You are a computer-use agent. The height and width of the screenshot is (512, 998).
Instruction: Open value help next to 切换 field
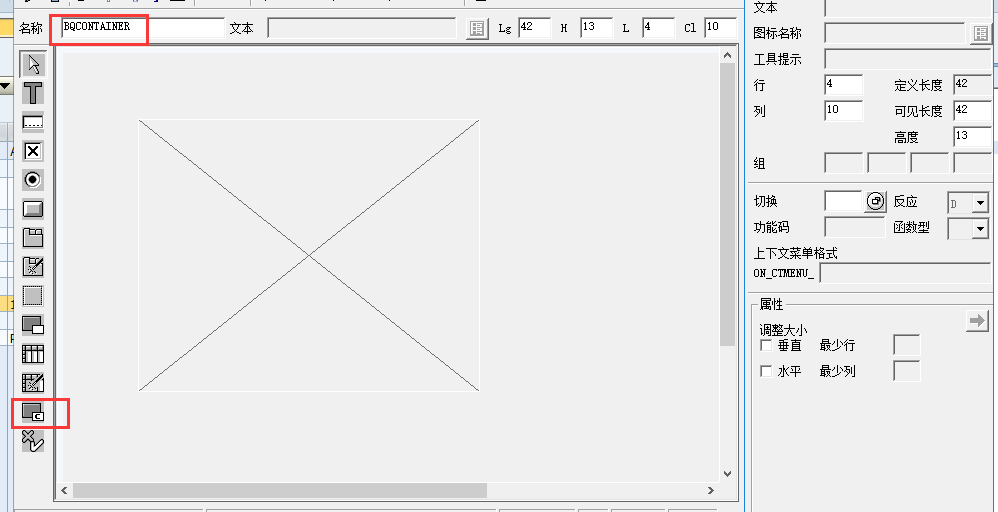pyautogui.click(x=875, y=202)
